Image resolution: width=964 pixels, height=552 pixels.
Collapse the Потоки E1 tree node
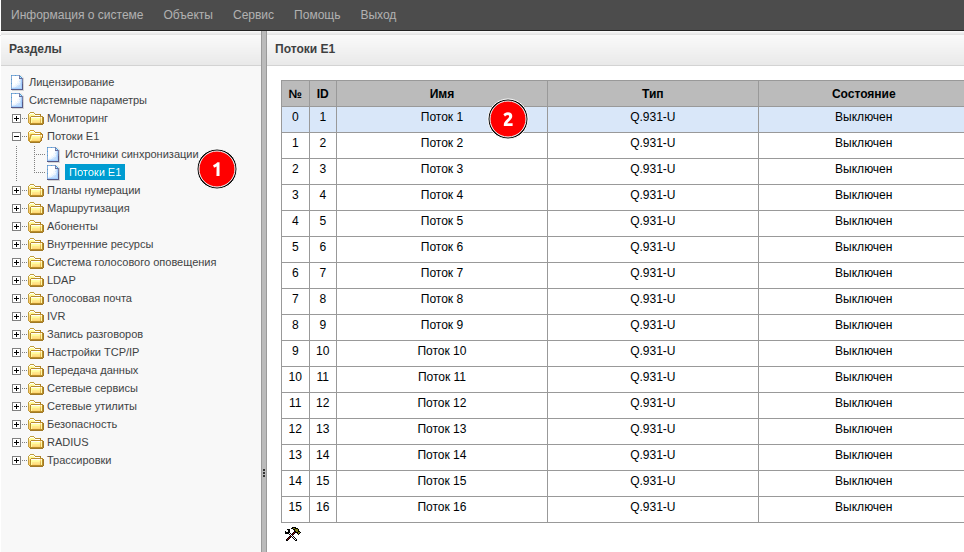point(16,136)
